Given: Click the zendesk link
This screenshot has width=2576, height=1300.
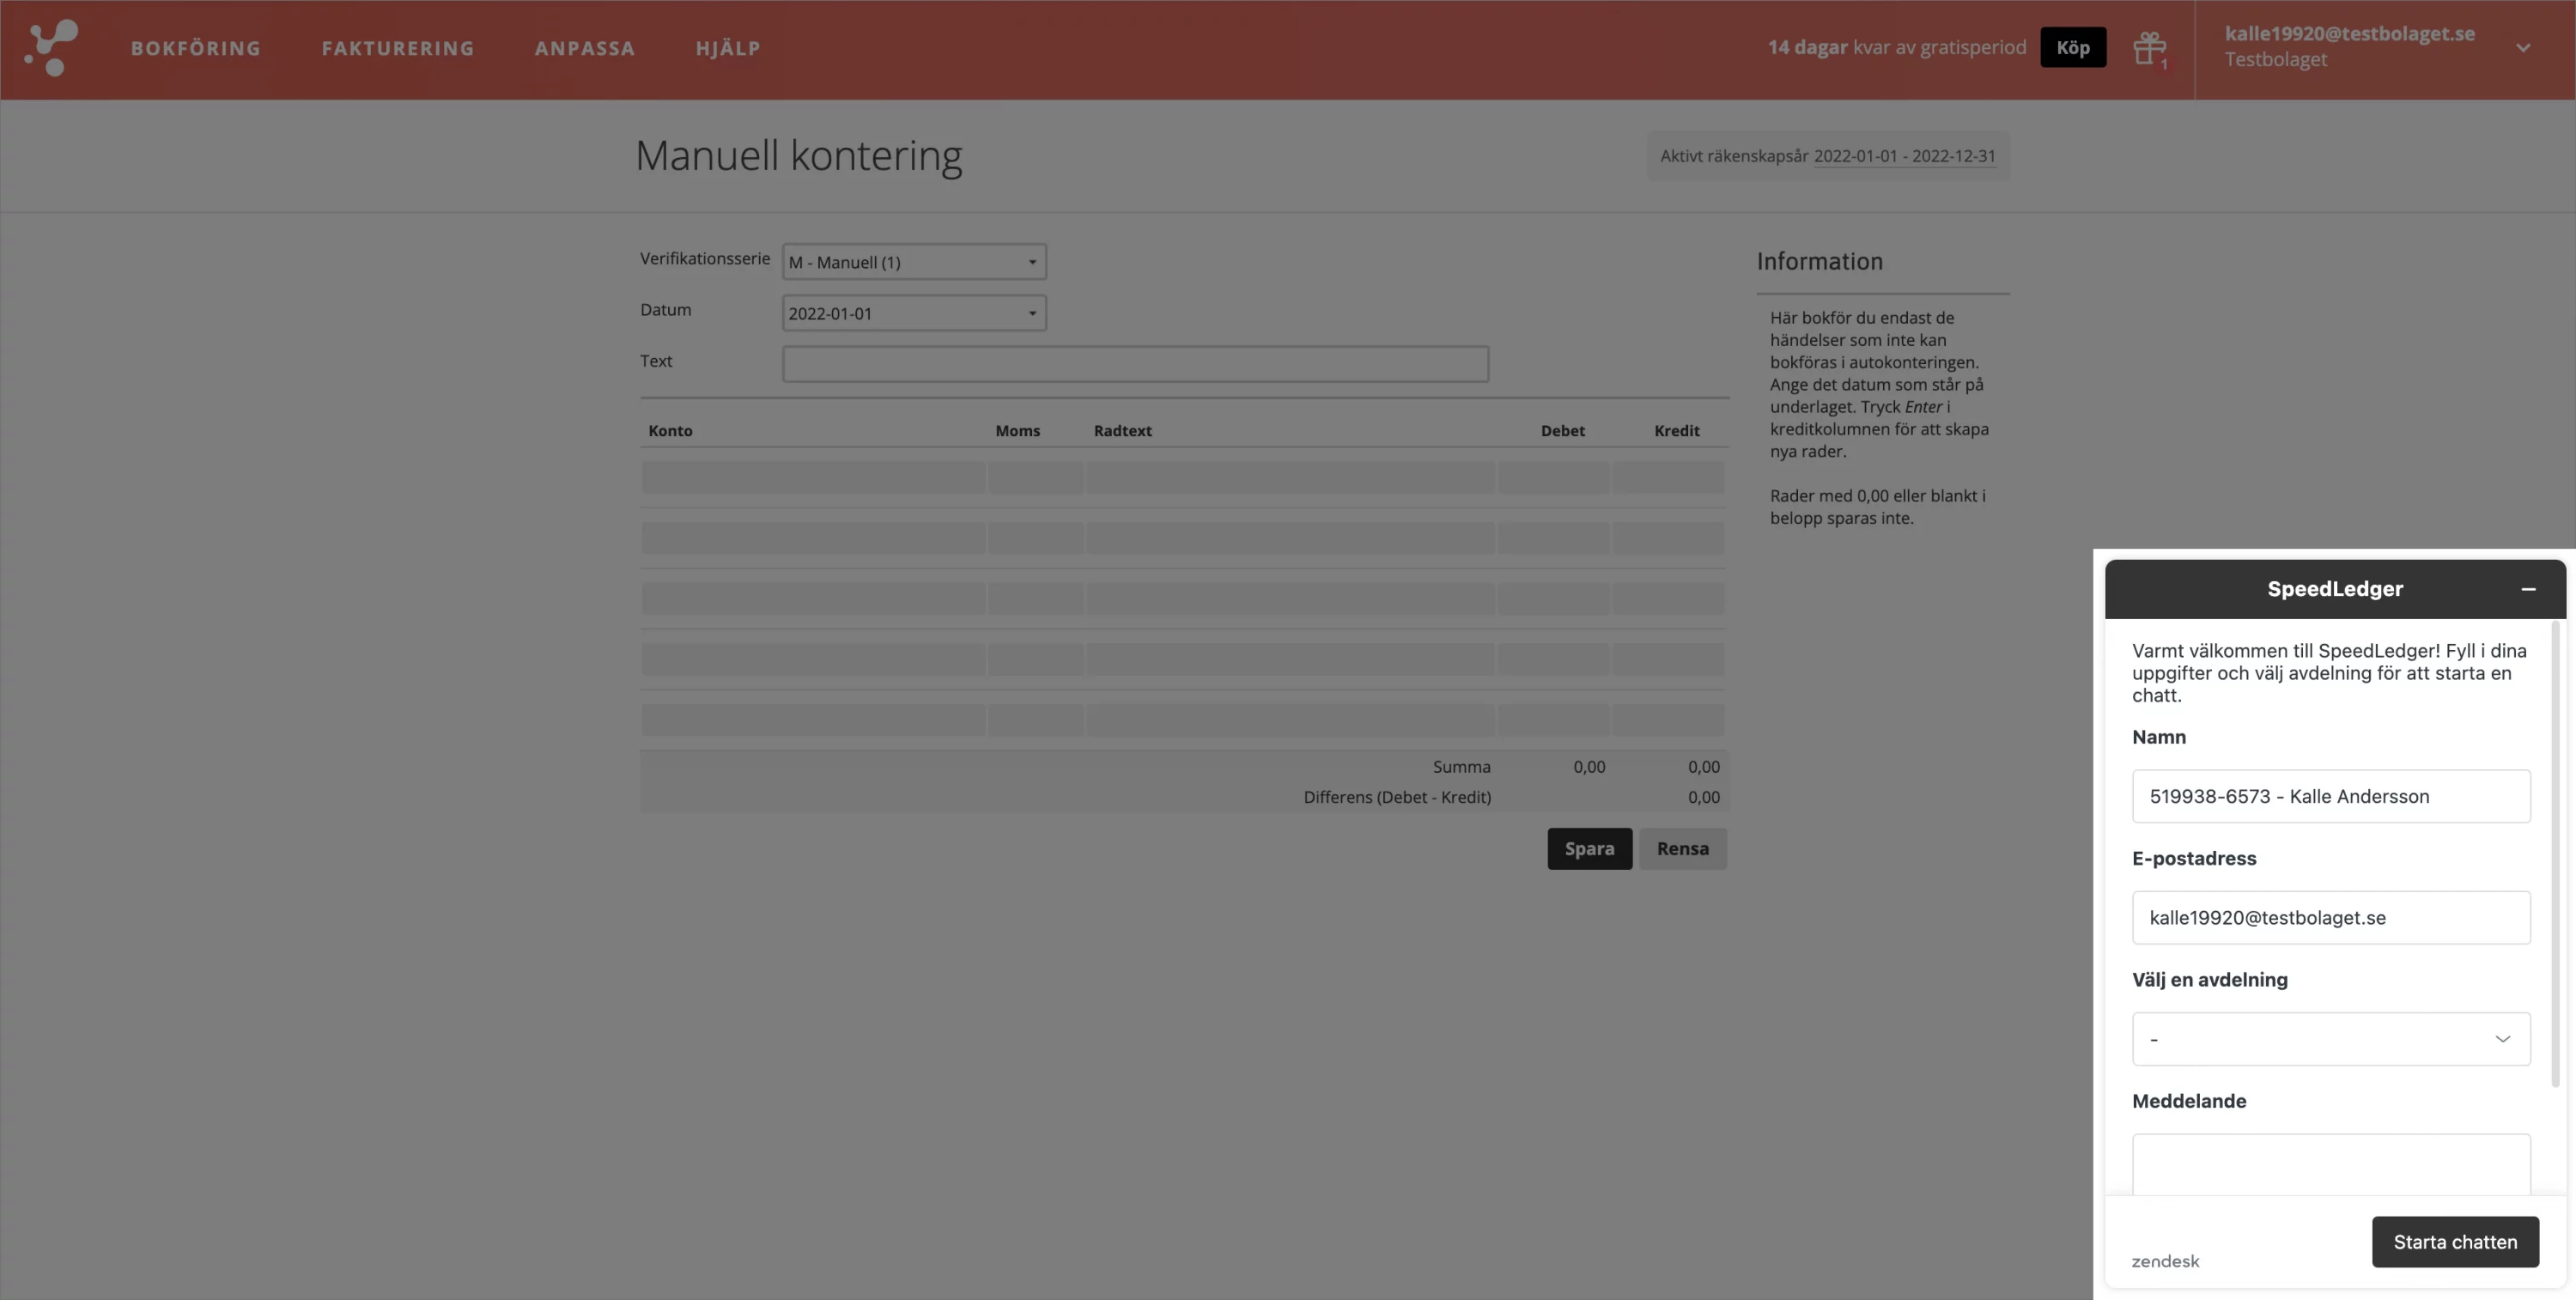Looking at the screenshot, I should pos(2165,1261).
